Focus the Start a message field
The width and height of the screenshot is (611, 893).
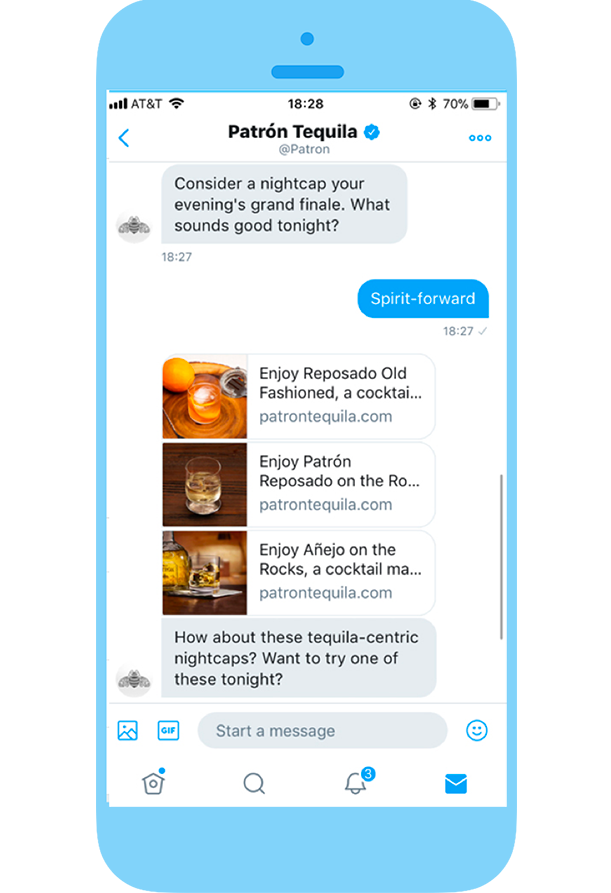tap(322, 730)
